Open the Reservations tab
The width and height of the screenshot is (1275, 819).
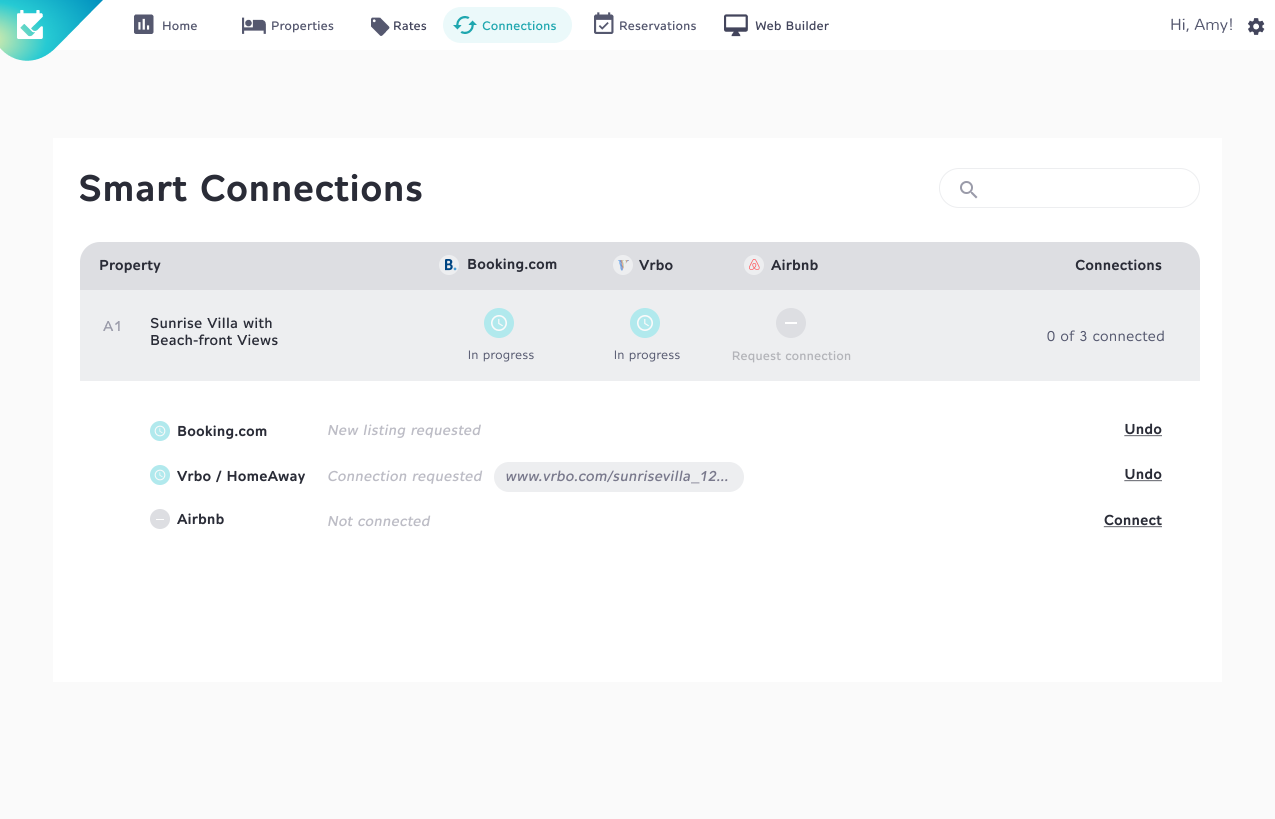[x=645, y=25]
